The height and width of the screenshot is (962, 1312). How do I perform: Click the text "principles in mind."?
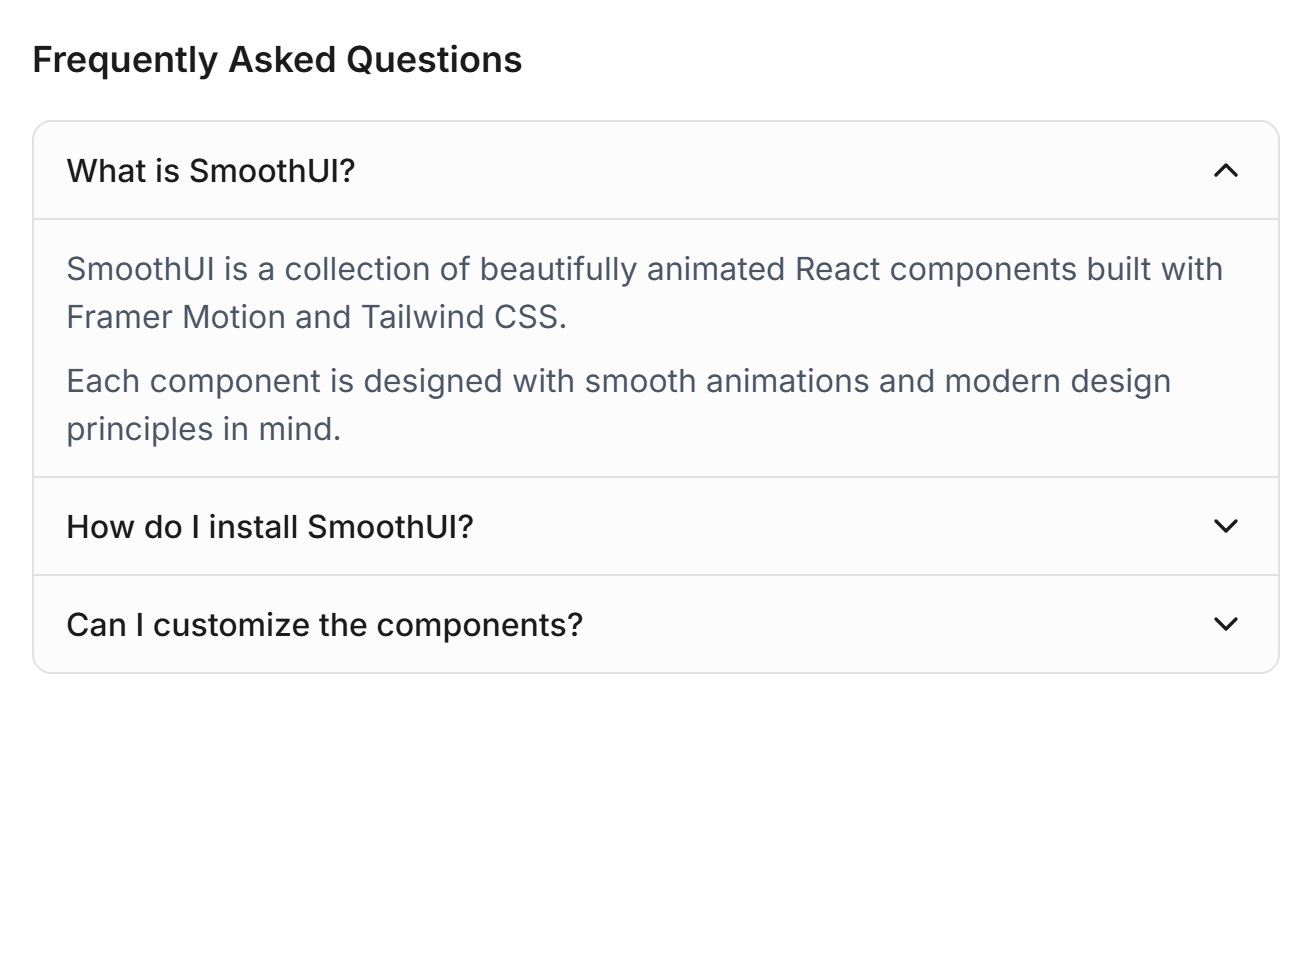click(x=204, y=429)
